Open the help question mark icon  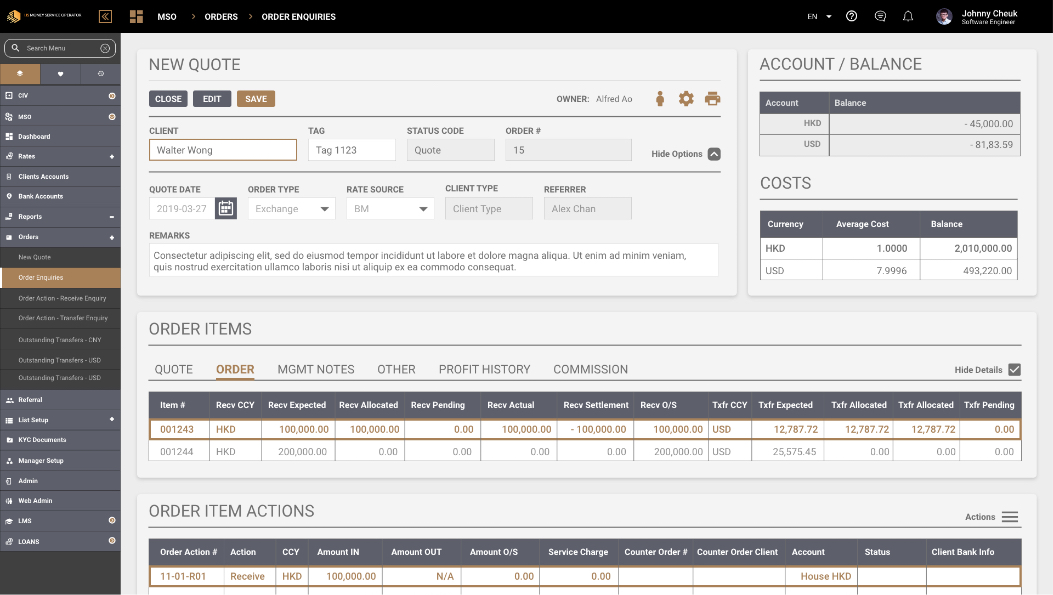tap(851, 17)
